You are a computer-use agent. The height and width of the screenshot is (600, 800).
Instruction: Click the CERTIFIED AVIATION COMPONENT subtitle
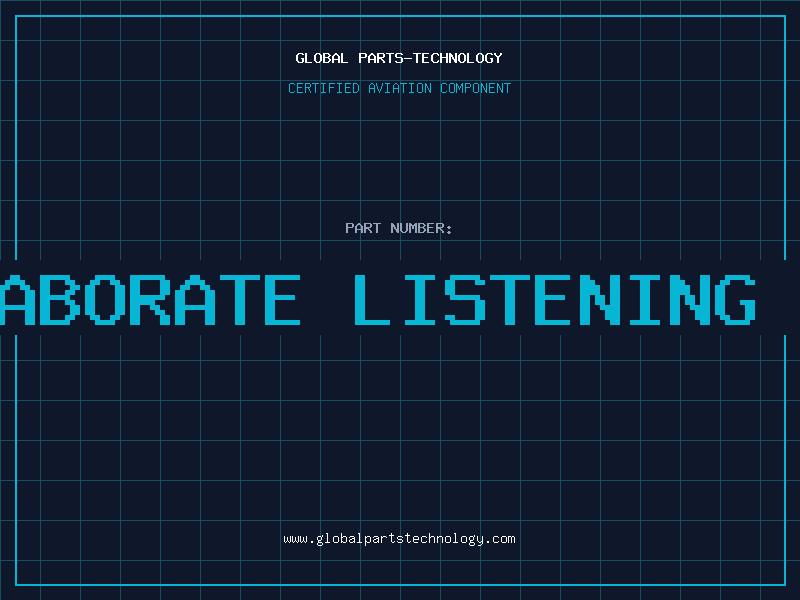[399, 88]
